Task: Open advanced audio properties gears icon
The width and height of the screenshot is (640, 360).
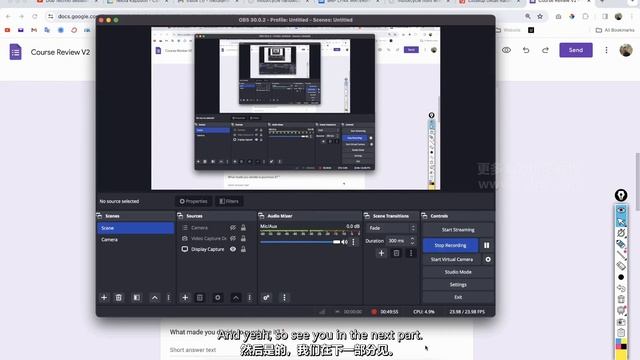Action: point(266,298)
